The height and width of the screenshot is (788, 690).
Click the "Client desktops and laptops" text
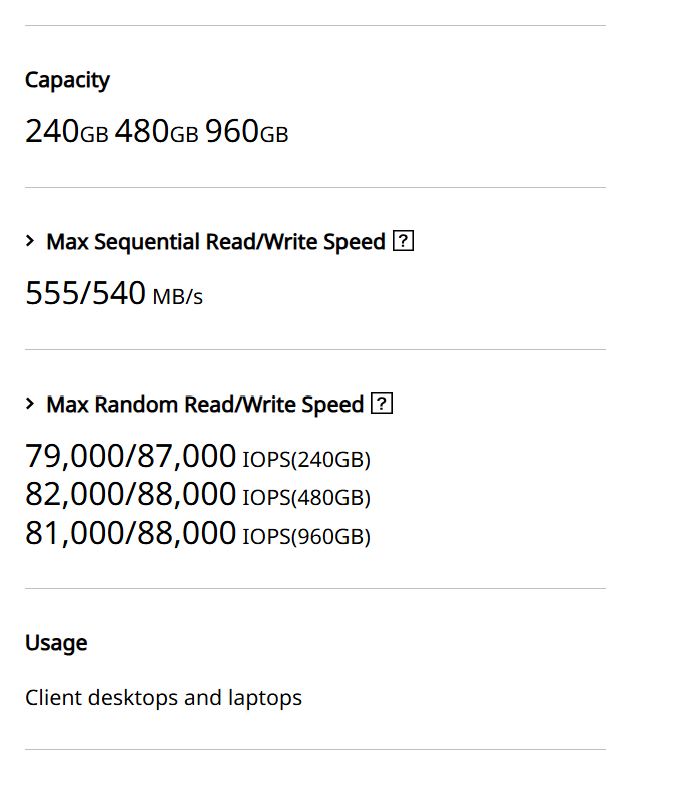point(163,697)
